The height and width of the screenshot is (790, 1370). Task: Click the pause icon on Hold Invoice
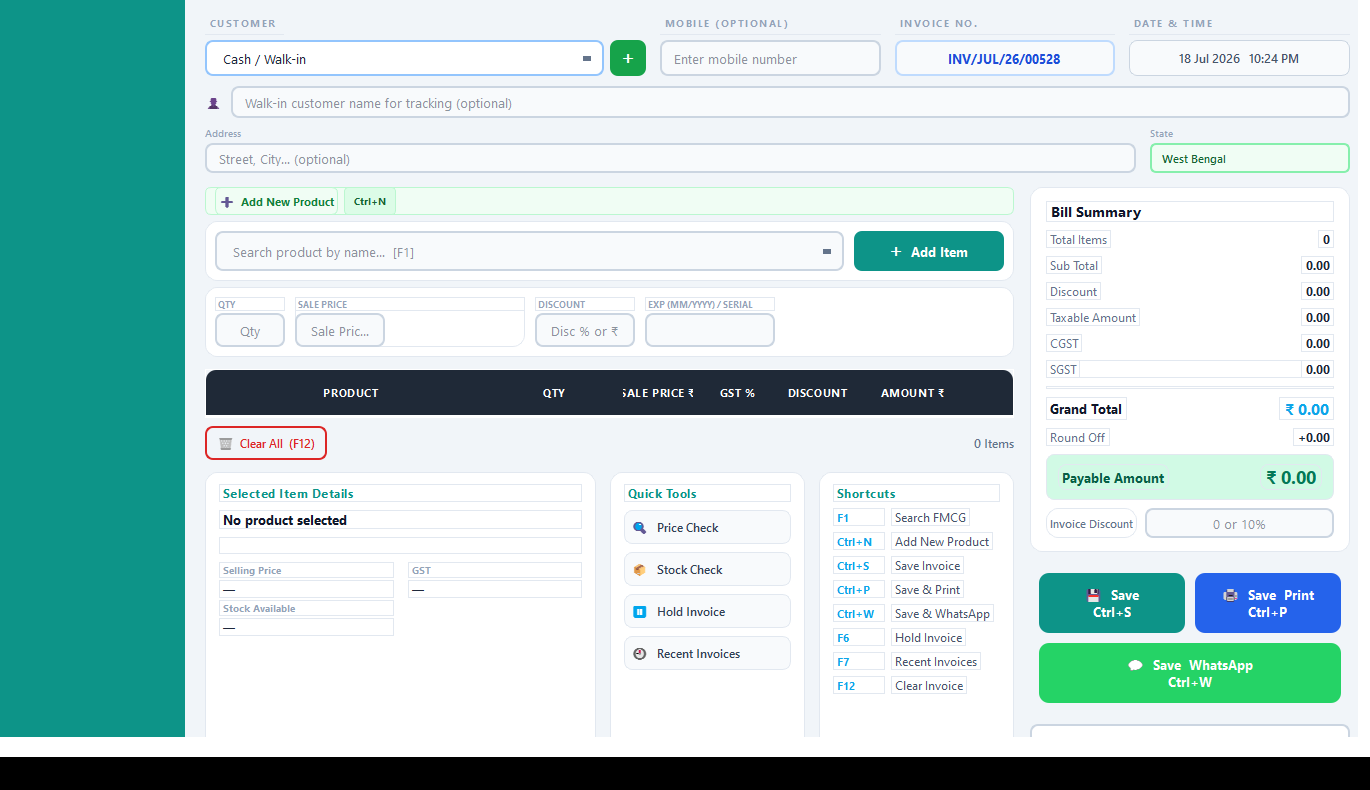point(640,612)
